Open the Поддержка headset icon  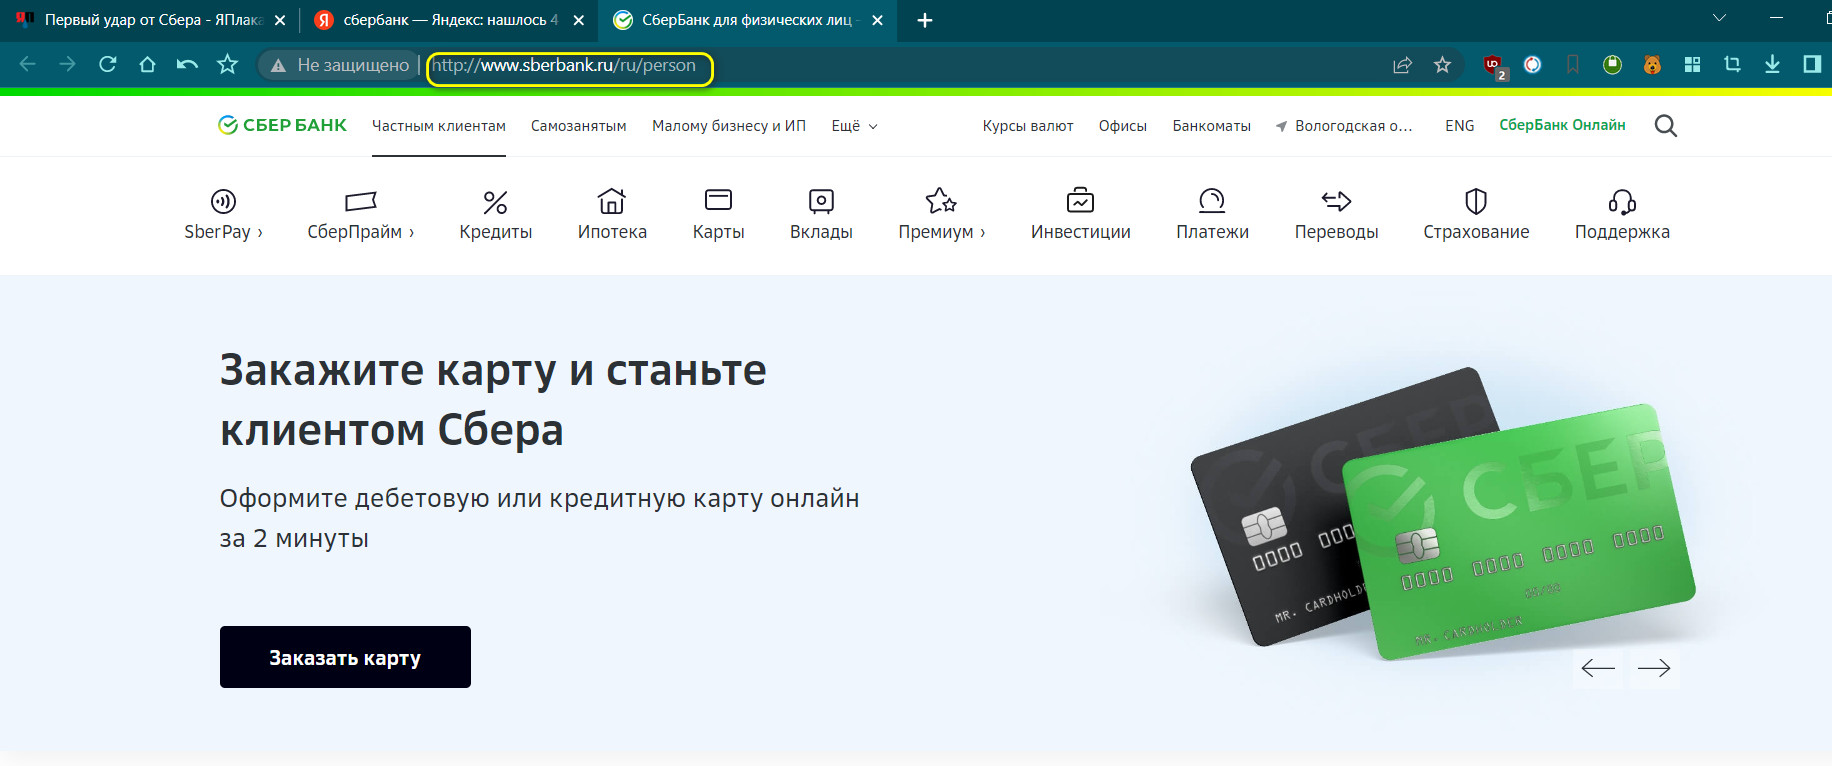pos(1622,202)
